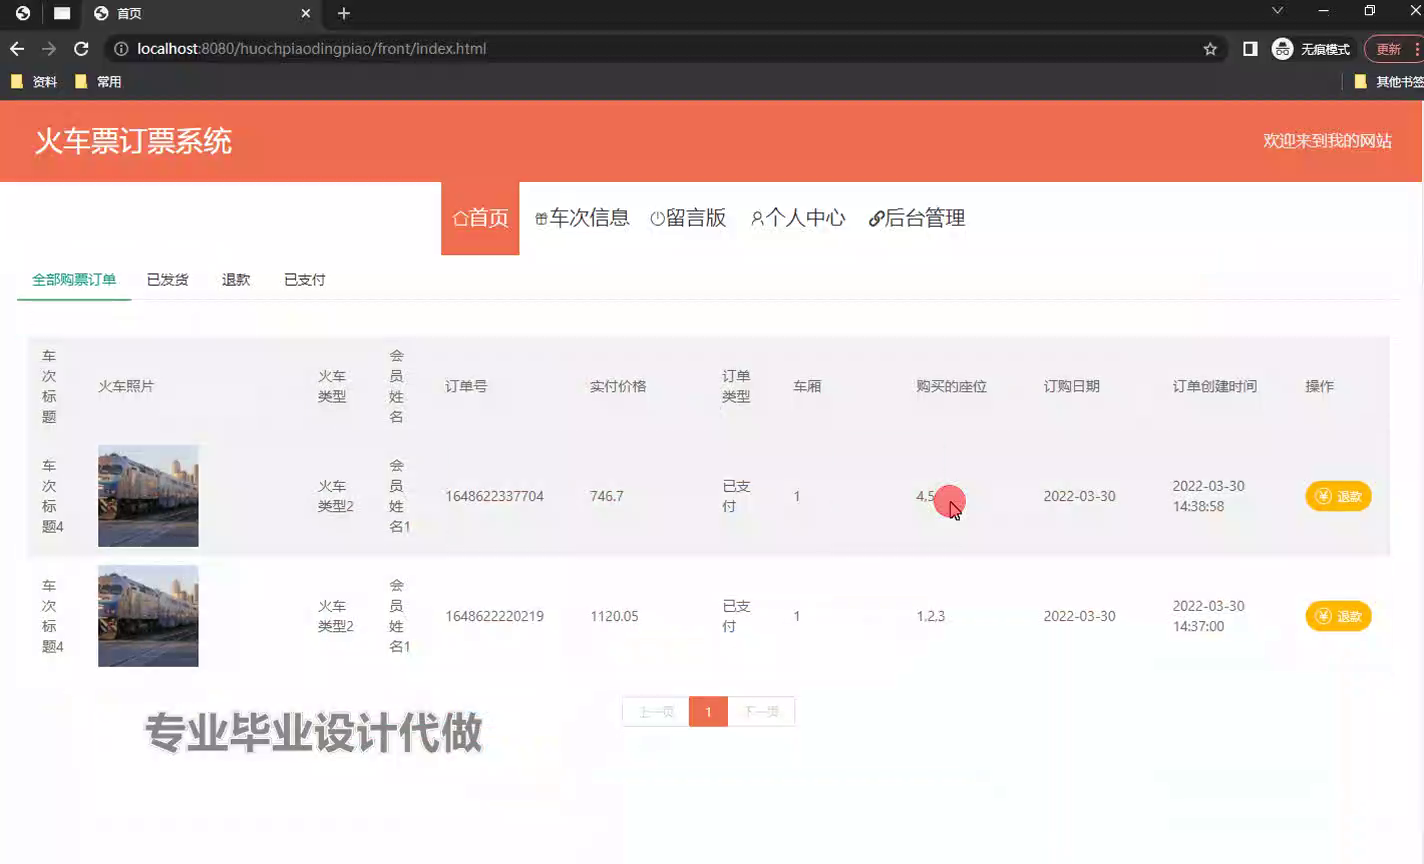Viewport: 1424px width, 864px height.
Task: Switch to the 已发货 tab
Action: (168, 280)
